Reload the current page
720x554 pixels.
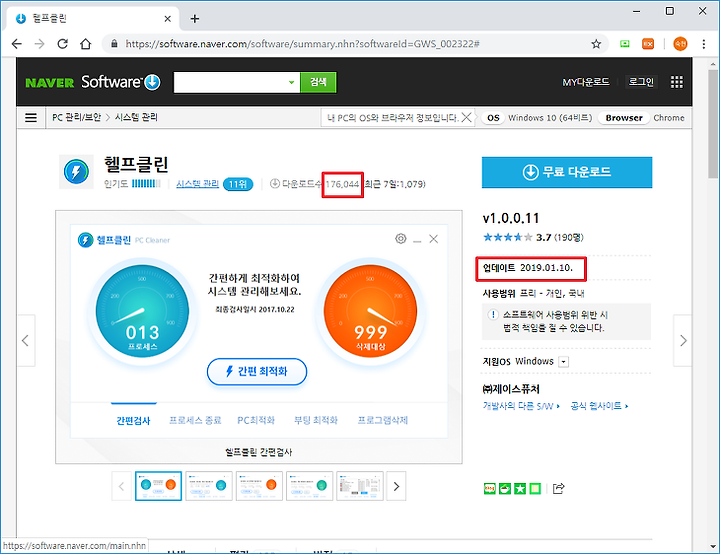tap(62, 44)
